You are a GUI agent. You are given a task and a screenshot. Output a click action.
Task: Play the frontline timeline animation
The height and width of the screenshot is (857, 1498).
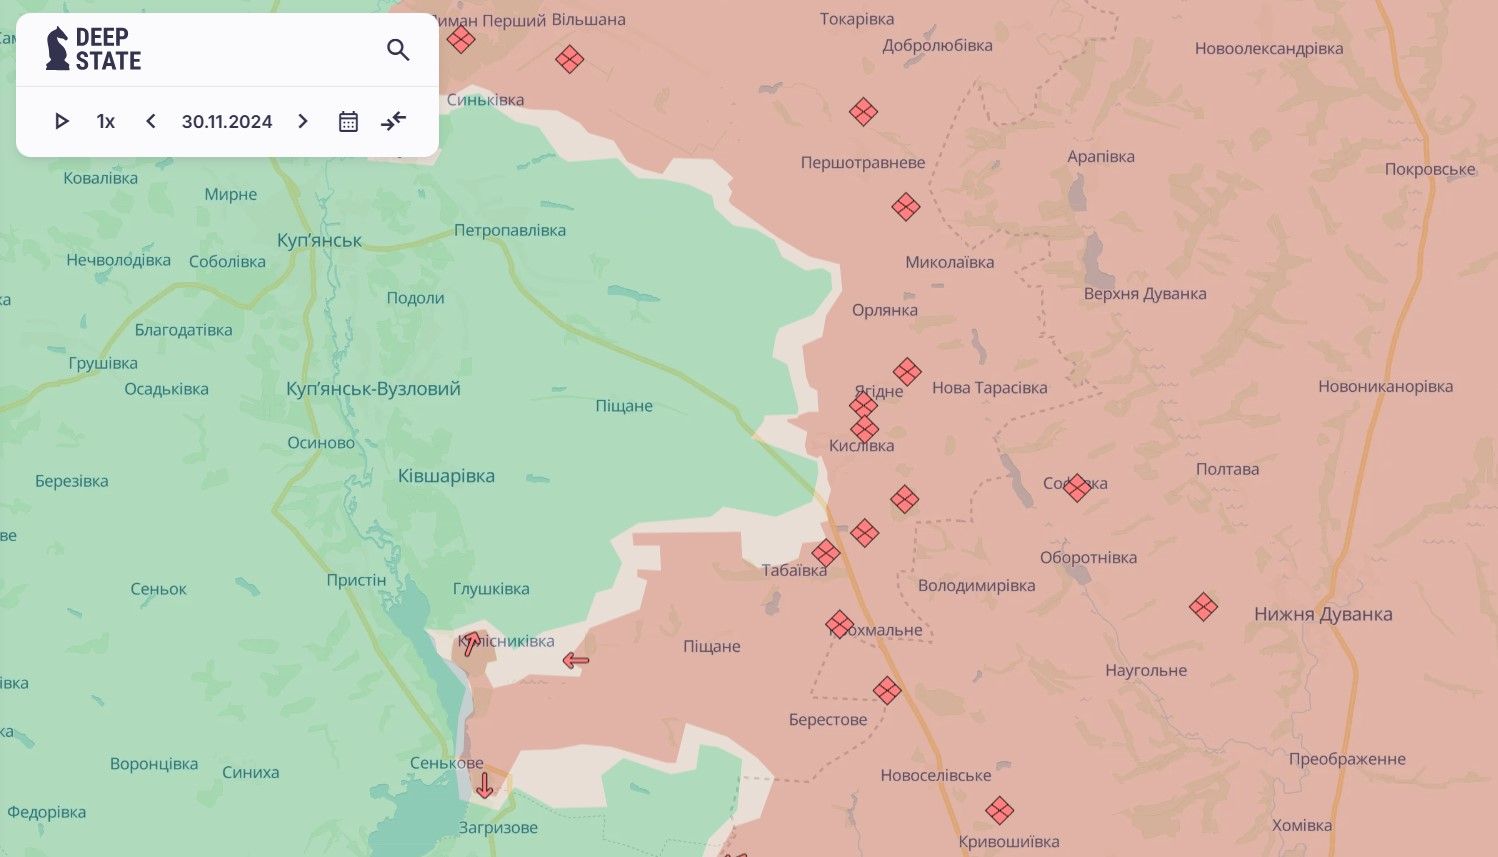61,121
